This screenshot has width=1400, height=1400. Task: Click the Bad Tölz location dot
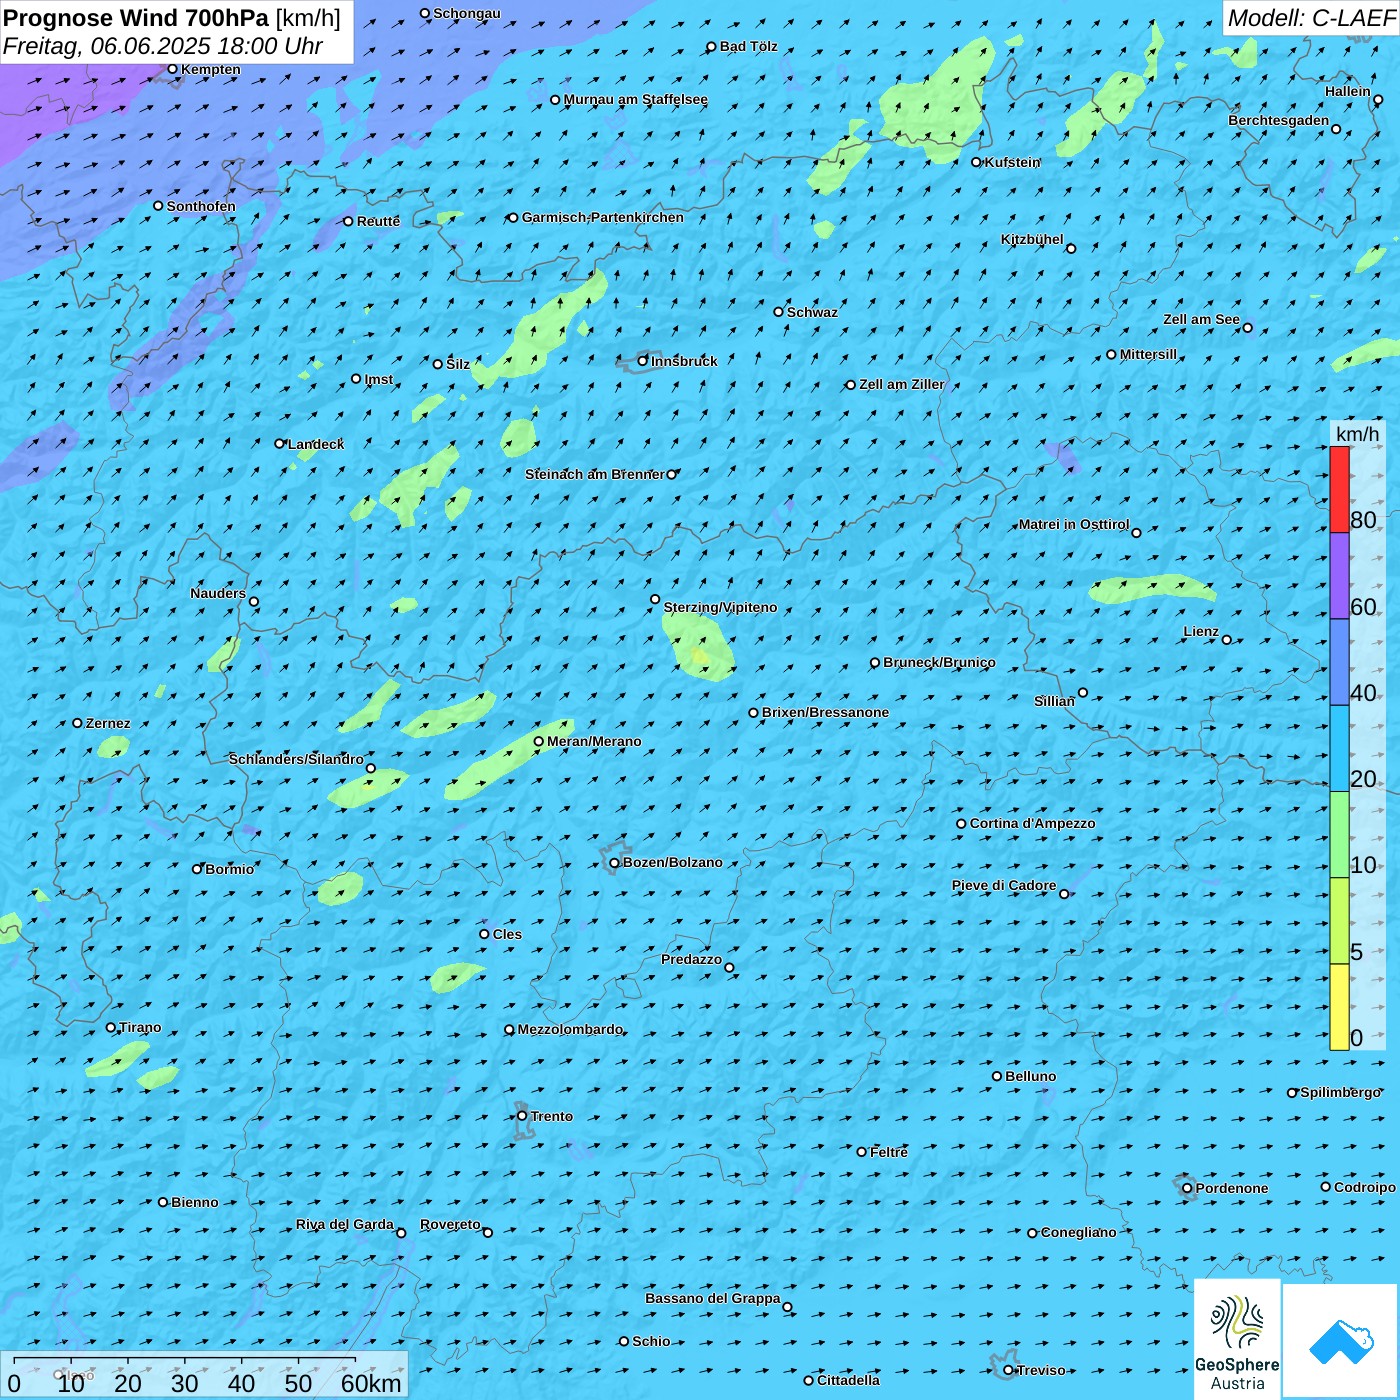711,47
